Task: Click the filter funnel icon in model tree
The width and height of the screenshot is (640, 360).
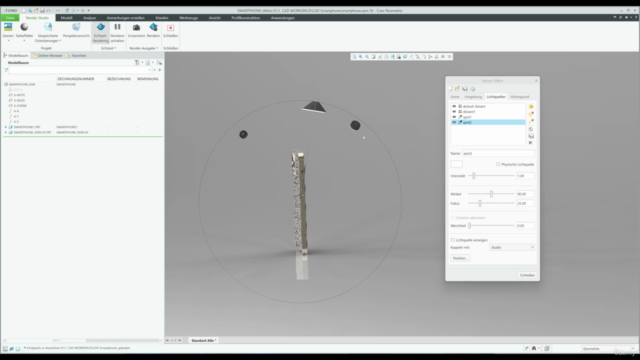Action: pos(6,70)
